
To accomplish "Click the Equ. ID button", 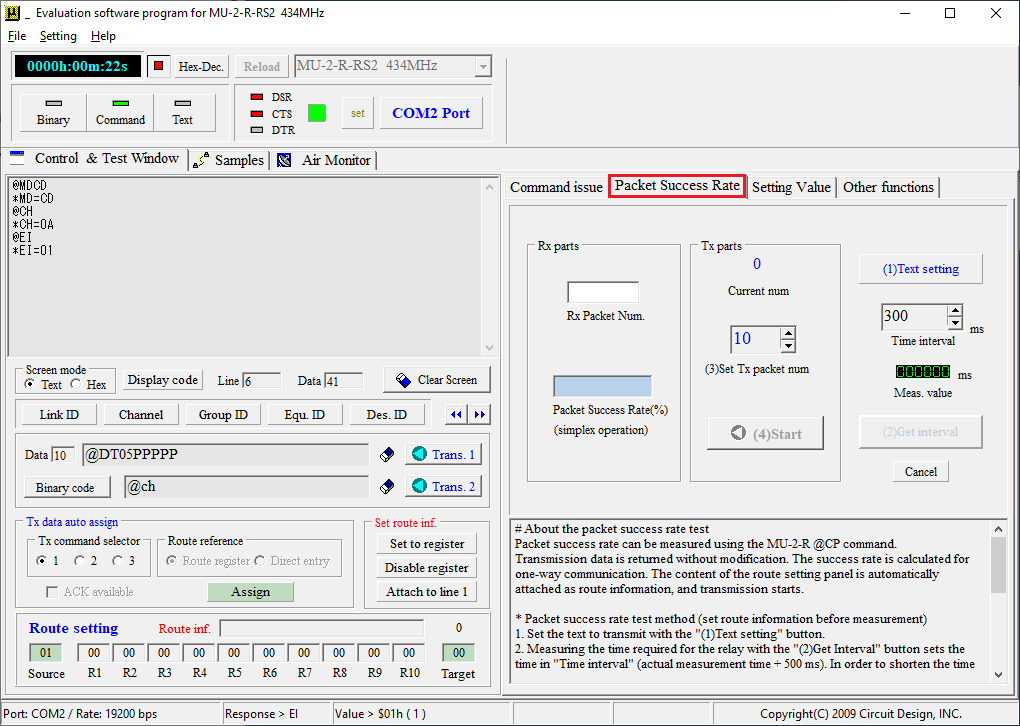I will [304, 414].
